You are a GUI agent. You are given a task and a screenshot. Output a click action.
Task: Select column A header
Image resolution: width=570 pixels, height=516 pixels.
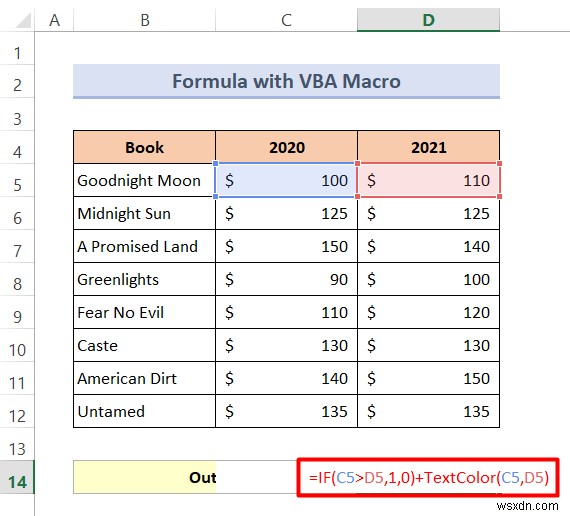(x=54, y=20)
